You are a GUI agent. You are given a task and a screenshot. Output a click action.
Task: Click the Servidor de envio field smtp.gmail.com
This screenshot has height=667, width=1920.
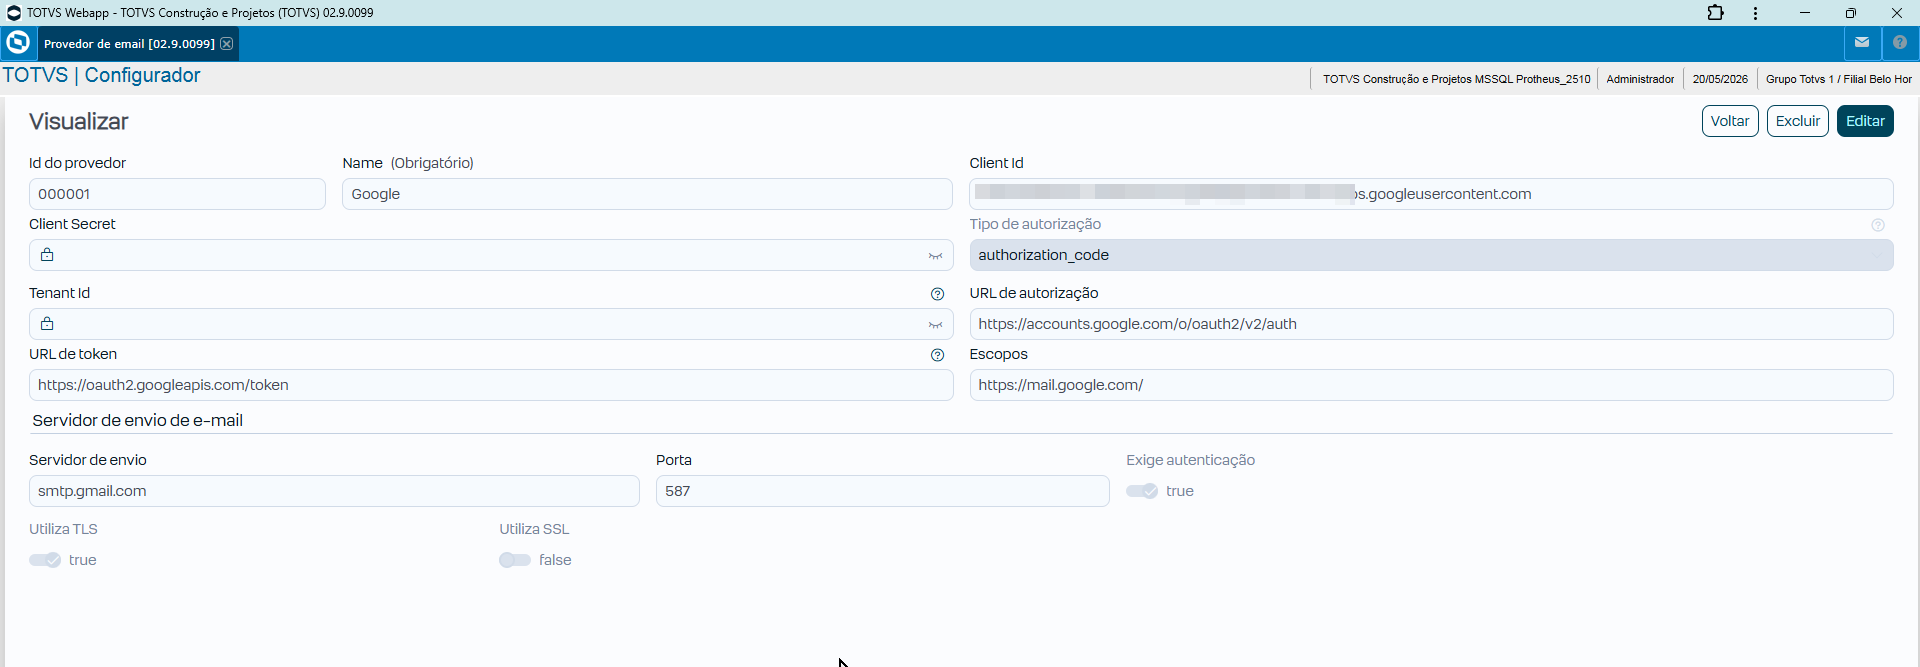tap(334, 491)
